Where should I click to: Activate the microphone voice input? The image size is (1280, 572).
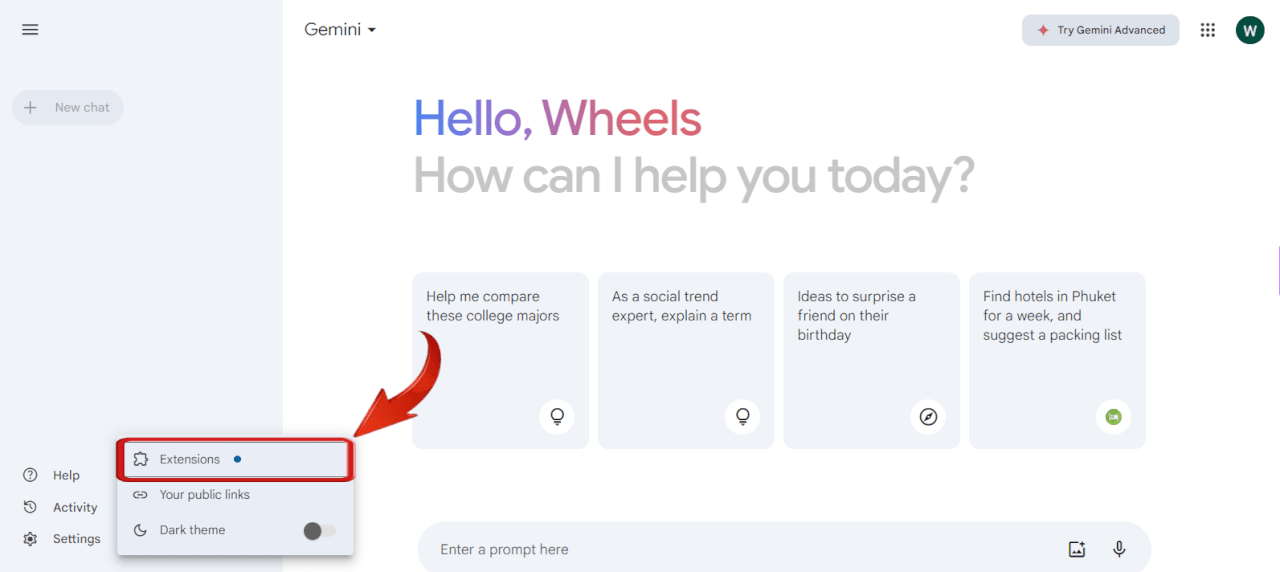coord(1119,549)
